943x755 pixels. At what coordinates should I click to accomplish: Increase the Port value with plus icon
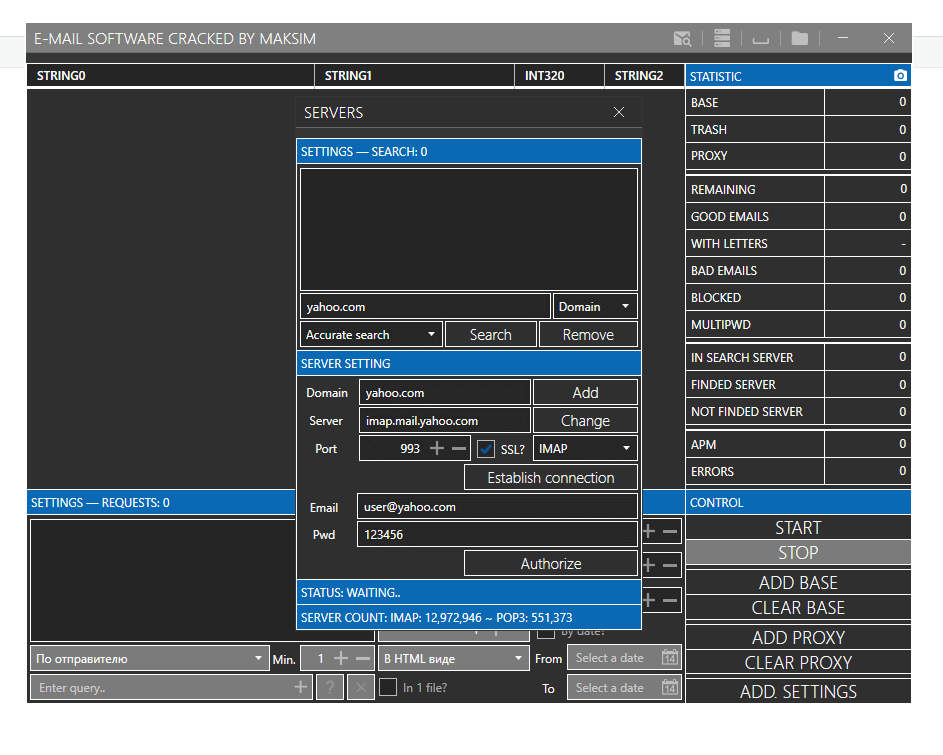point(436,449)
